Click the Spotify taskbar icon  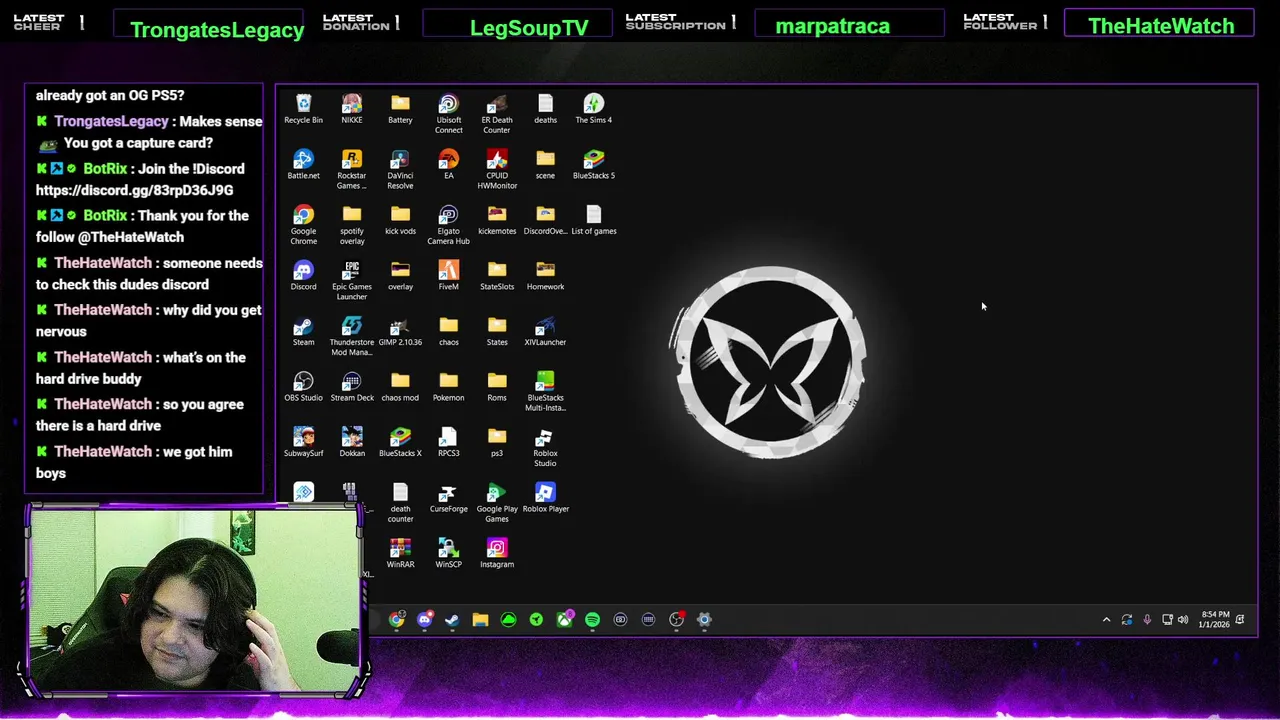[x=592, y=620]
